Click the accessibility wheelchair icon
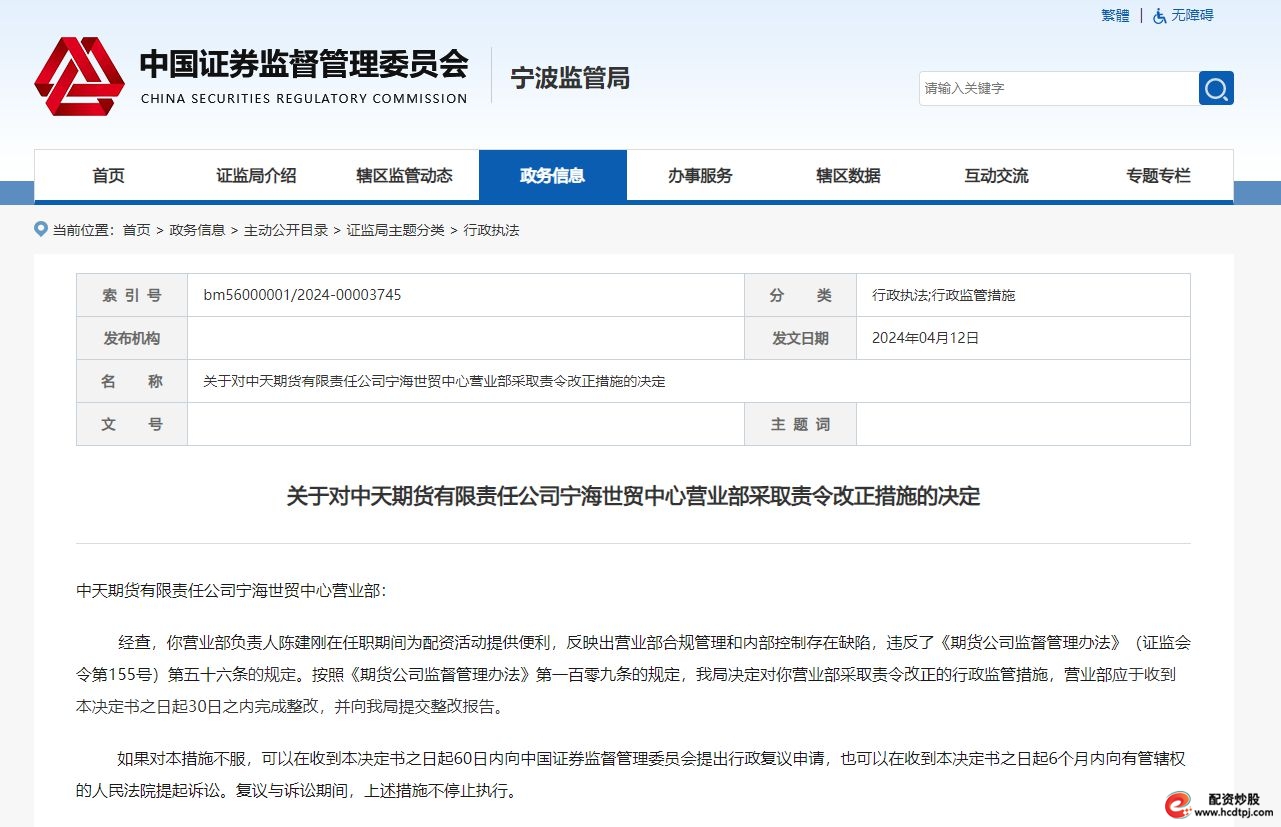Image resolution: width=1281 pixels, height=827 pixels. 1160,16
